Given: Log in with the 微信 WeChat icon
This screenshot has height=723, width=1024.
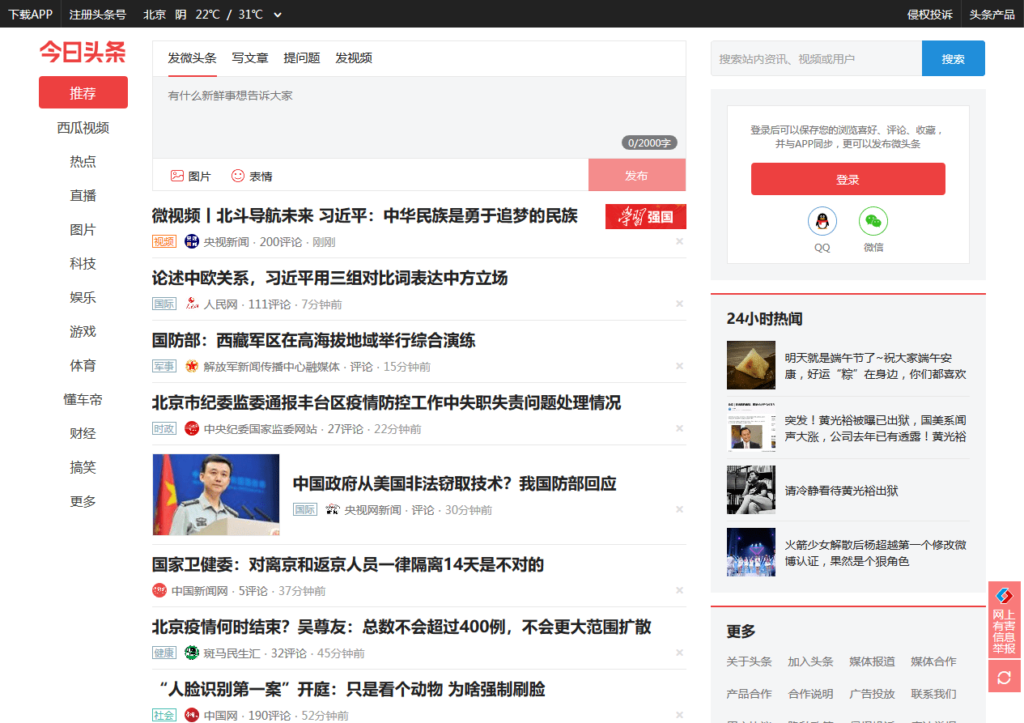Looking at the screenshot, I should (x=873, y=221).
